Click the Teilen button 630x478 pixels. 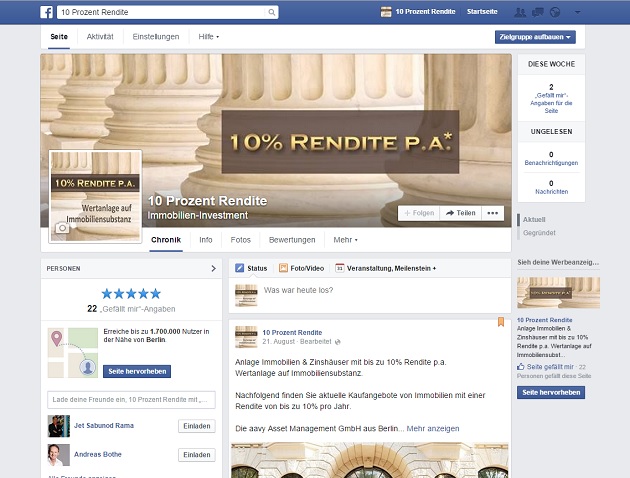pos(460,213)
